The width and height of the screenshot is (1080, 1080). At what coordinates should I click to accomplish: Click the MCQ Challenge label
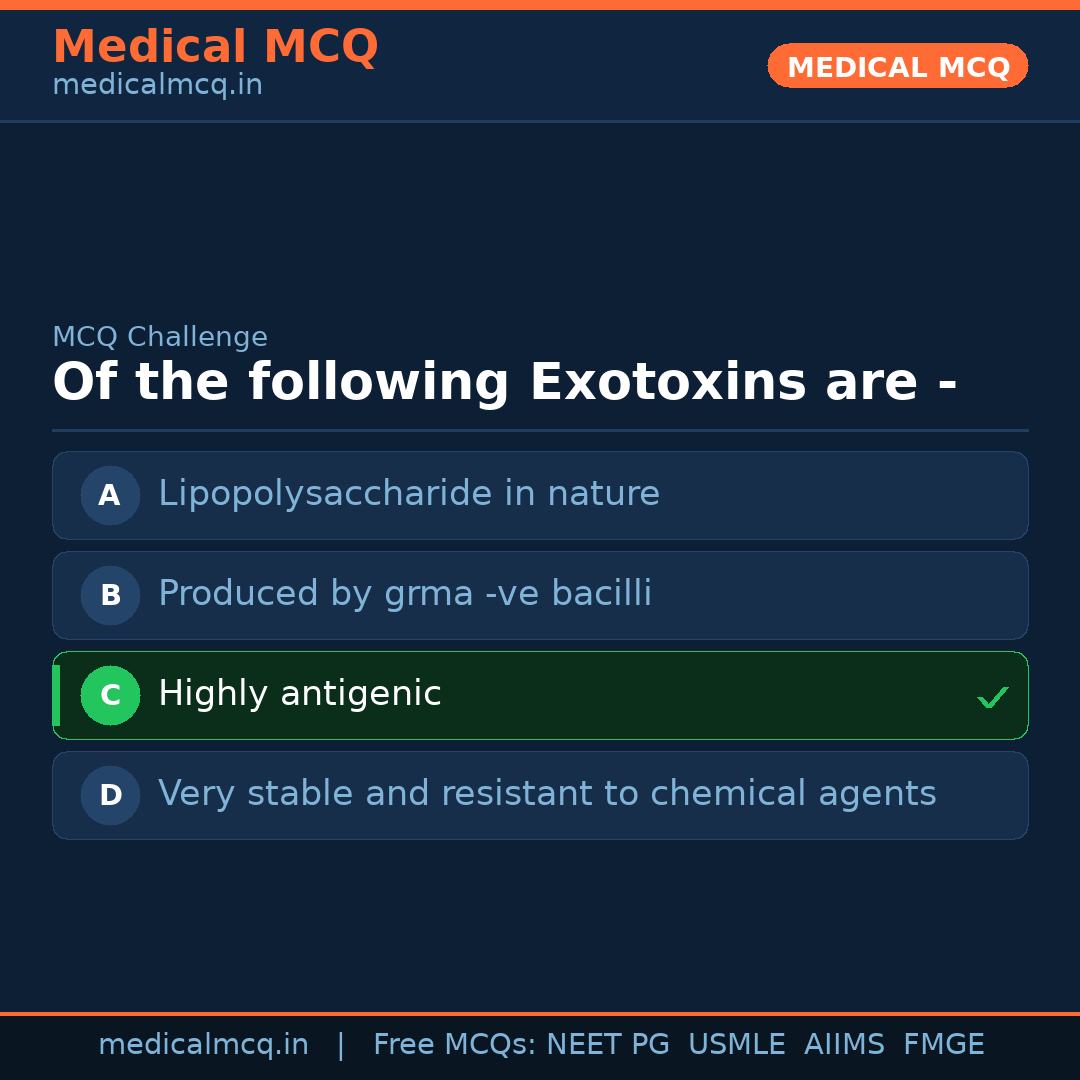coord(160,338)
